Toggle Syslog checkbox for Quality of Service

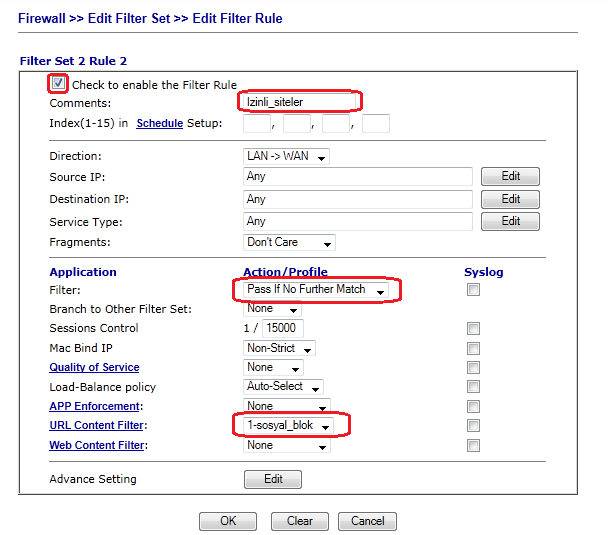(x=473, y=368)
